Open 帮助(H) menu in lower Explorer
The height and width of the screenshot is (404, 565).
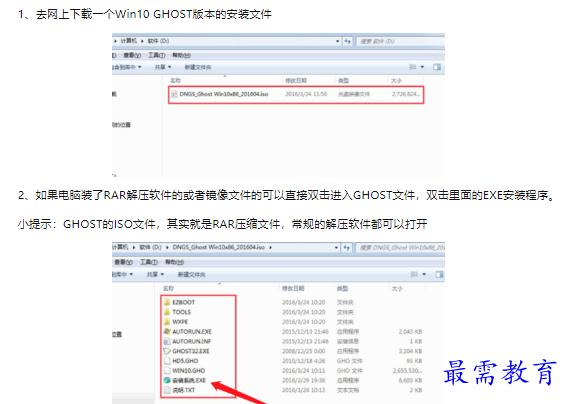174,262
